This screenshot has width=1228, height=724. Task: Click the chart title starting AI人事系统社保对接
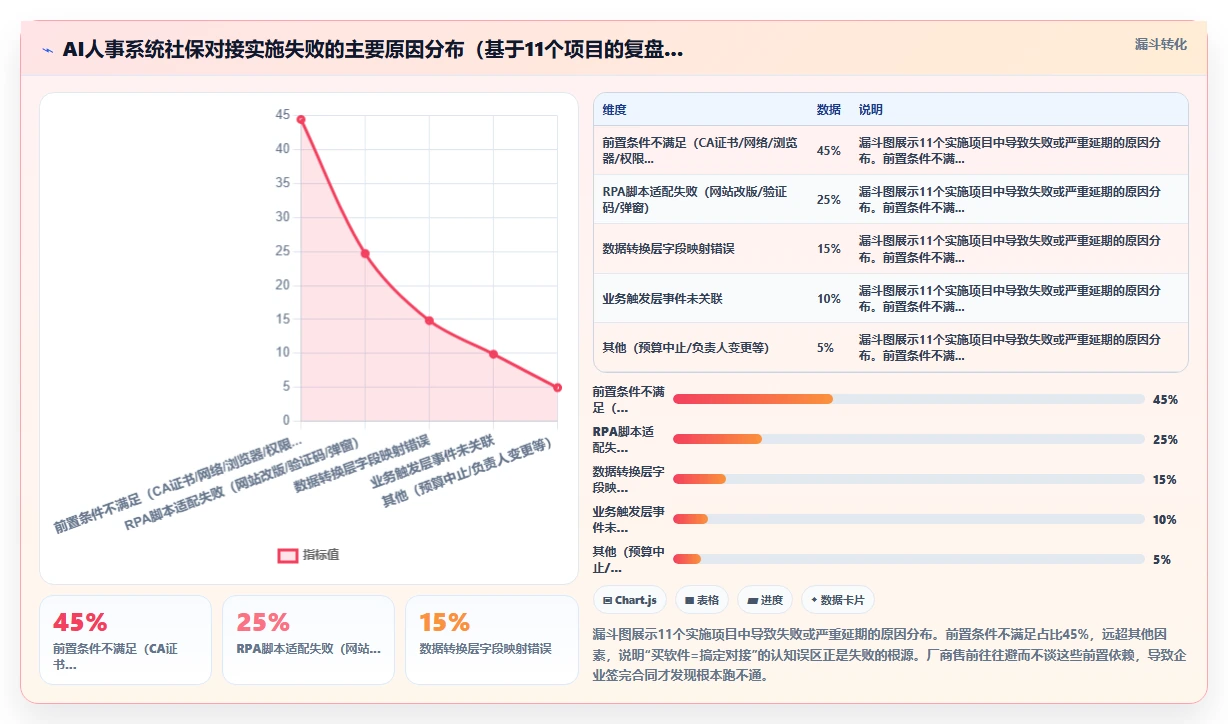[x=373, y=50]
